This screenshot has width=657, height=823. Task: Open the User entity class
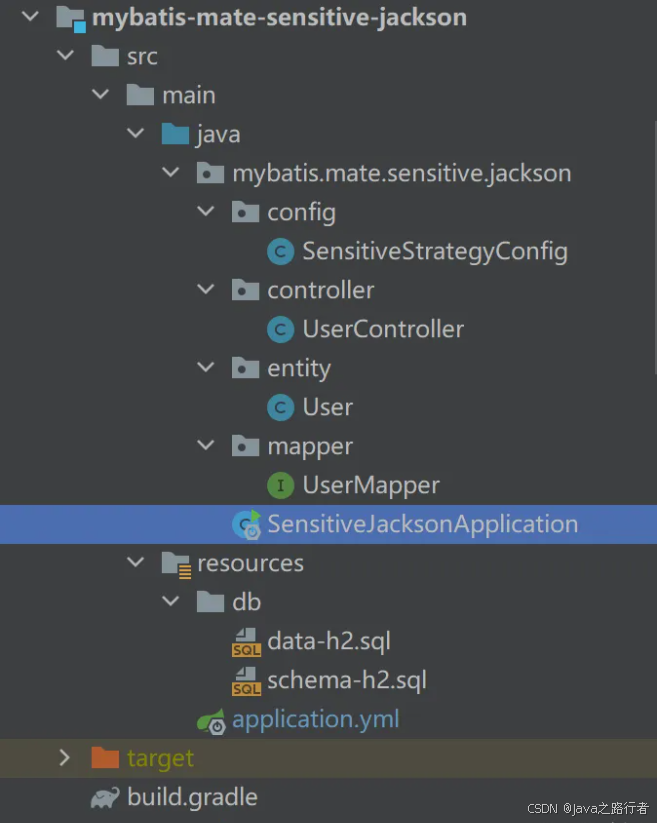pyautogui.click(x=327, y=408)
